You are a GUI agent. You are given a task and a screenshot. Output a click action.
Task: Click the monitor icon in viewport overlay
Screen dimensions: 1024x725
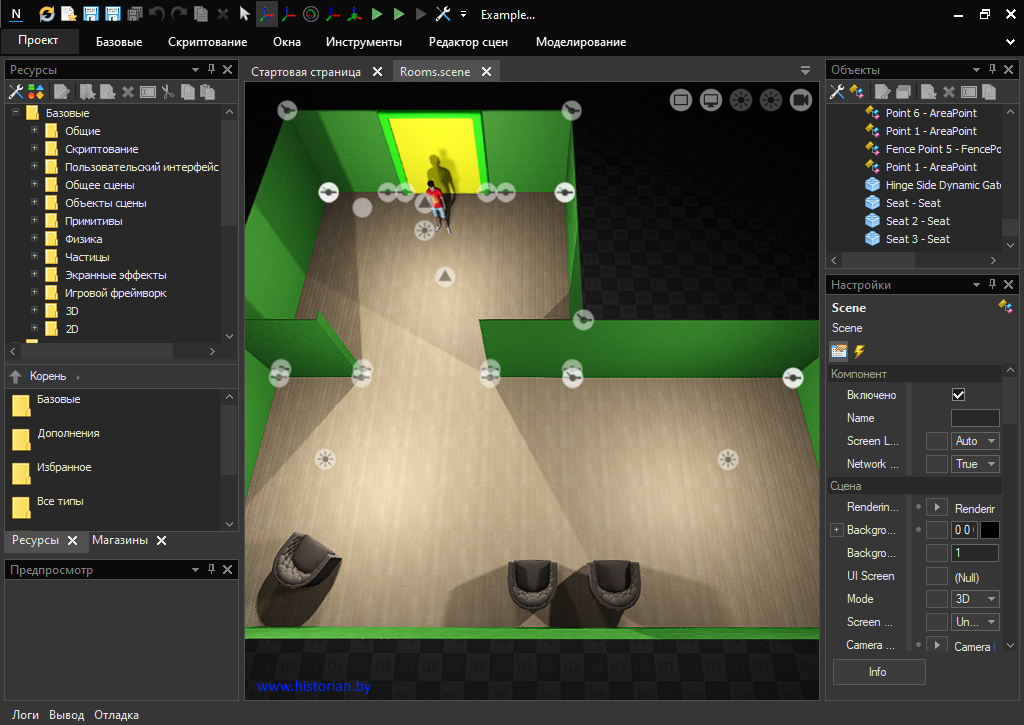[x=711, y=99]
